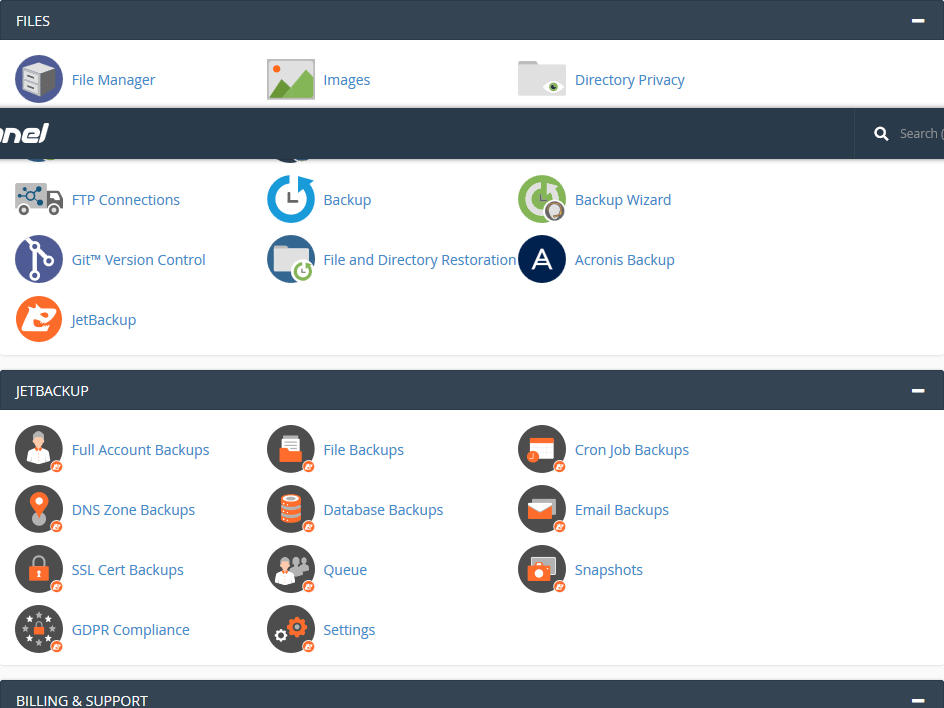The height and width of the screenshot is (708, 944).
Task: Follow the DNS Zone Backups link
Action: click(133, 510)
